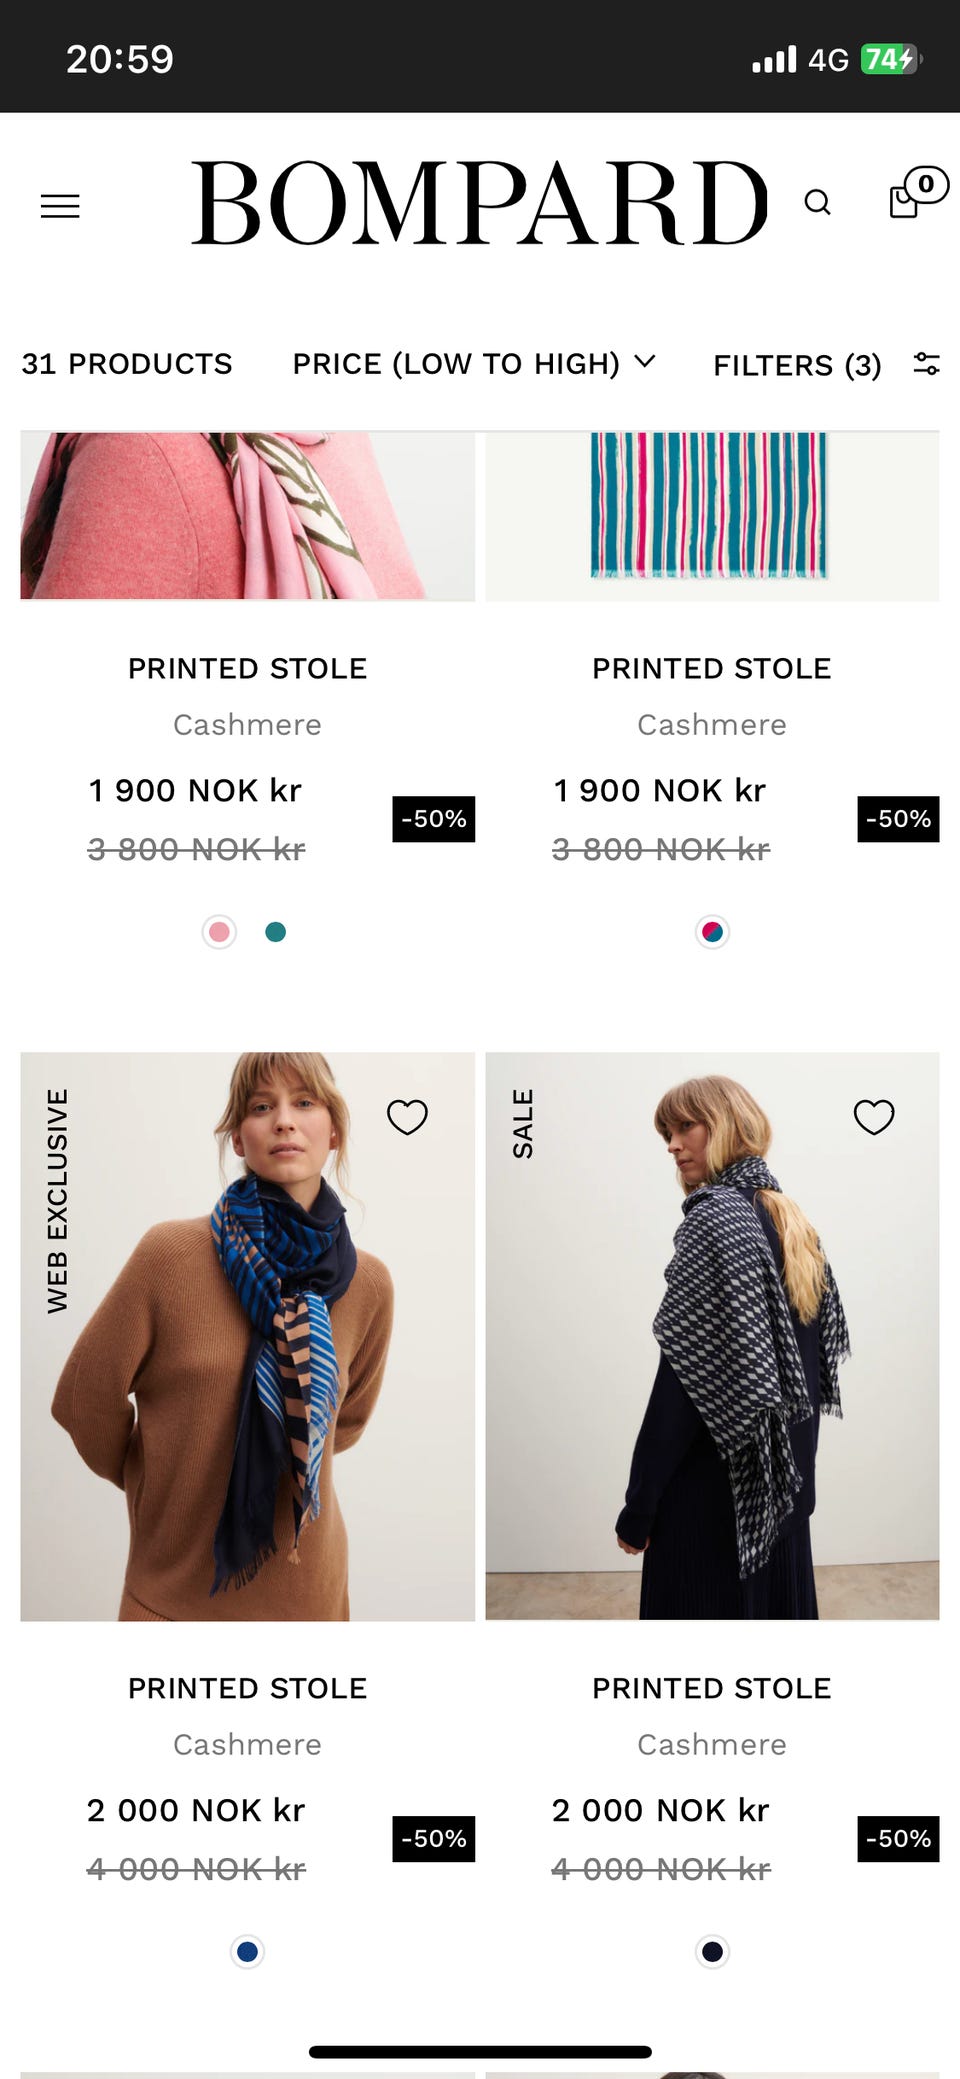Select the pink color swatch under the left stole

[x=219, y=931]
